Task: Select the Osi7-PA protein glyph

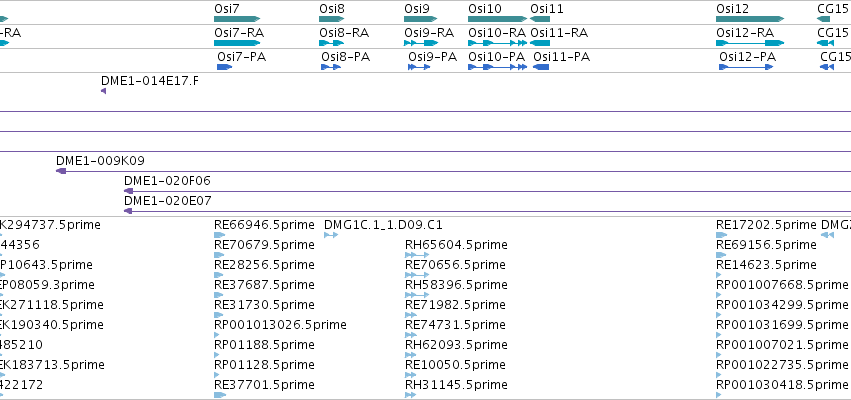Action: click(x=225, y=67)
